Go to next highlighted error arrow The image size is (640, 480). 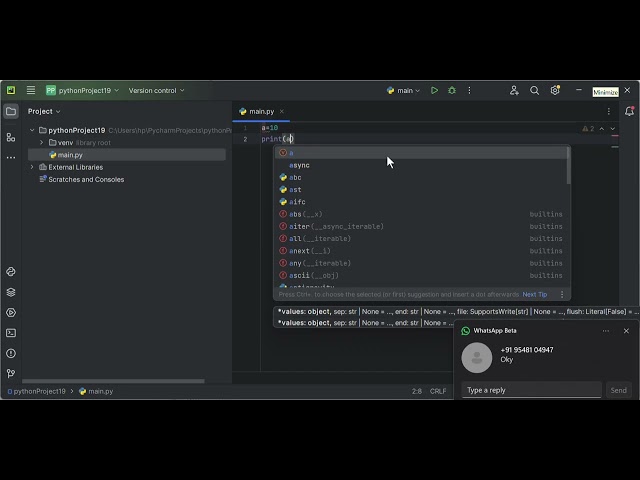click(x=613, y=129)
